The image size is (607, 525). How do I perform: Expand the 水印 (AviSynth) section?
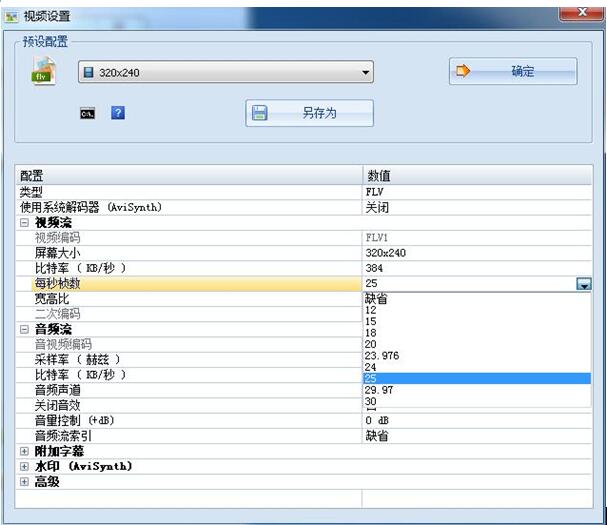(24, 466)
